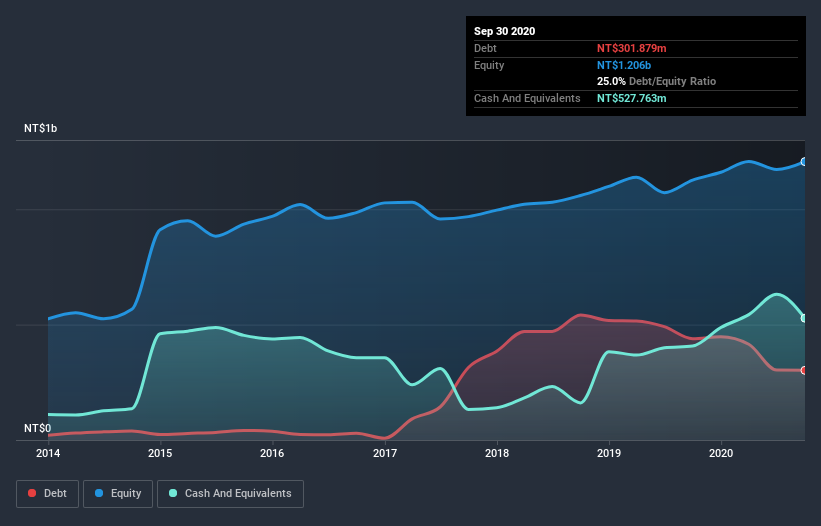Click the blue Equity endpoint marker

804,162
